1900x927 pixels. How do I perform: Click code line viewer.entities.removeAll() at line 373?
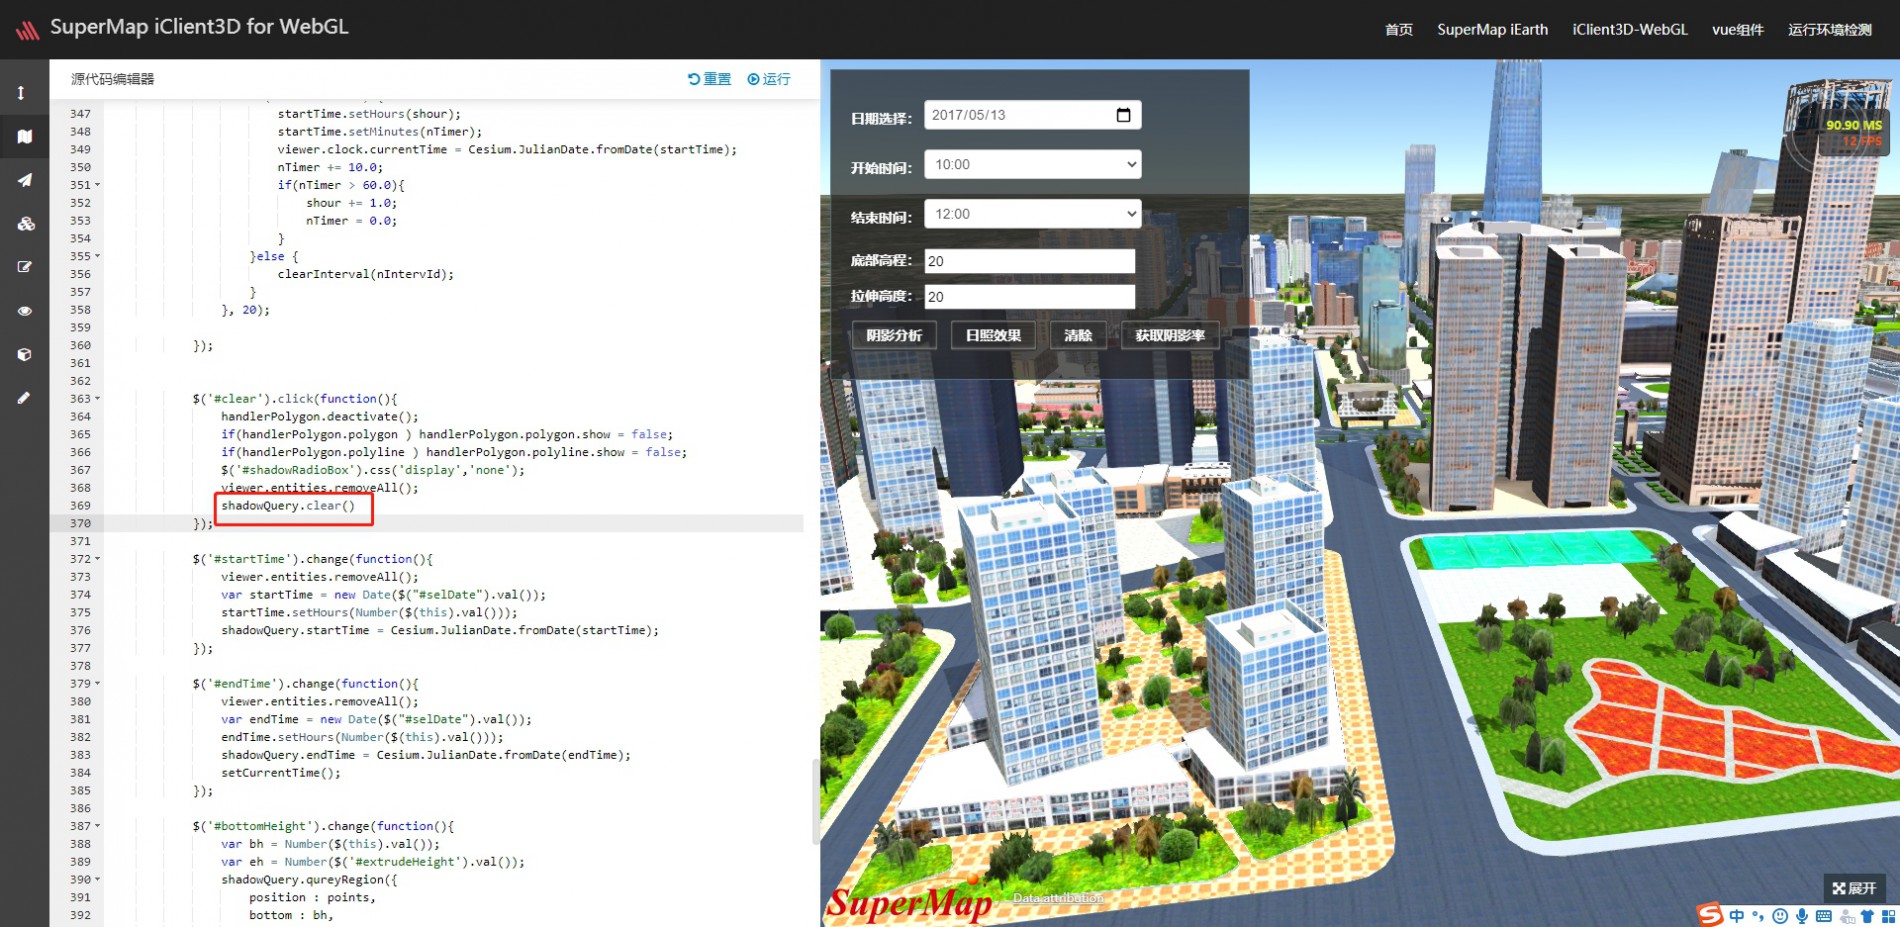[x=320, y=577]
